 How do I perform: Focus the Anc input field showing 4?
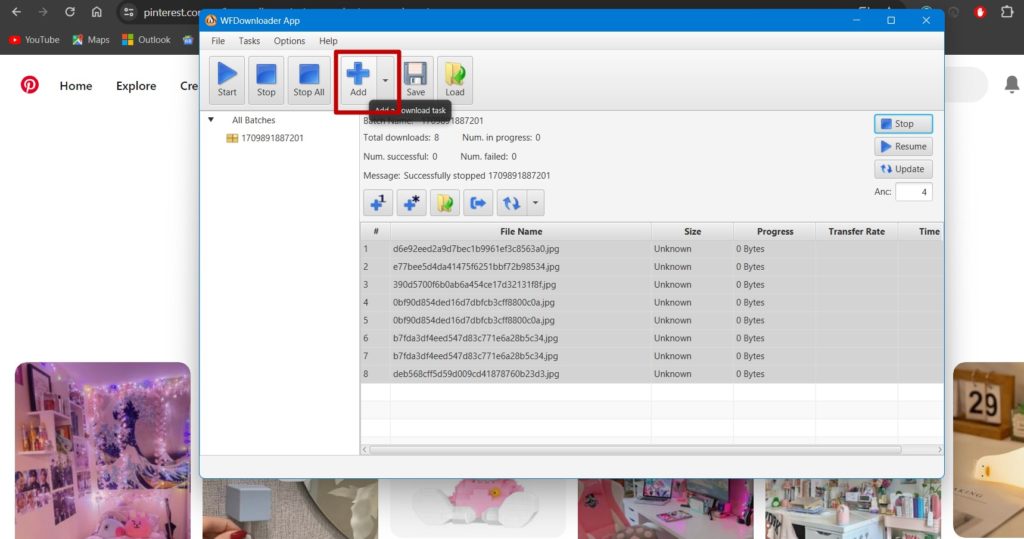click(x=914, y=192)
